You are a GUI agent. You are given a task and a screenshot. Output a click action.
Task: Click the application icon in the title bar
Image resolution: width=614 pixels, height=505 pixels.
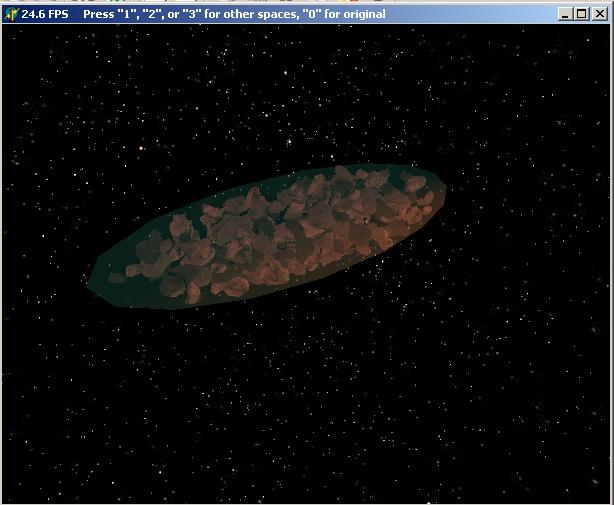(11, 14)
